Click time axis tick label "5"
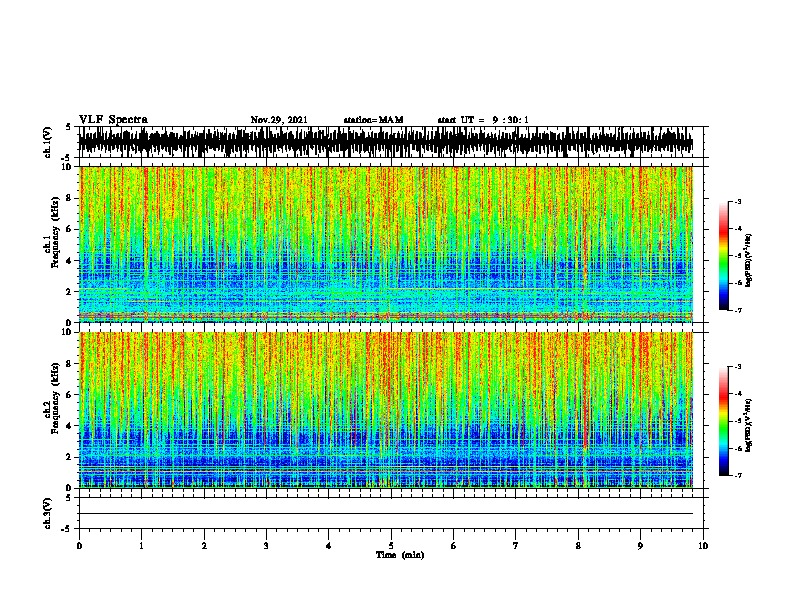792x612 pixels. [x=391, y=546]
